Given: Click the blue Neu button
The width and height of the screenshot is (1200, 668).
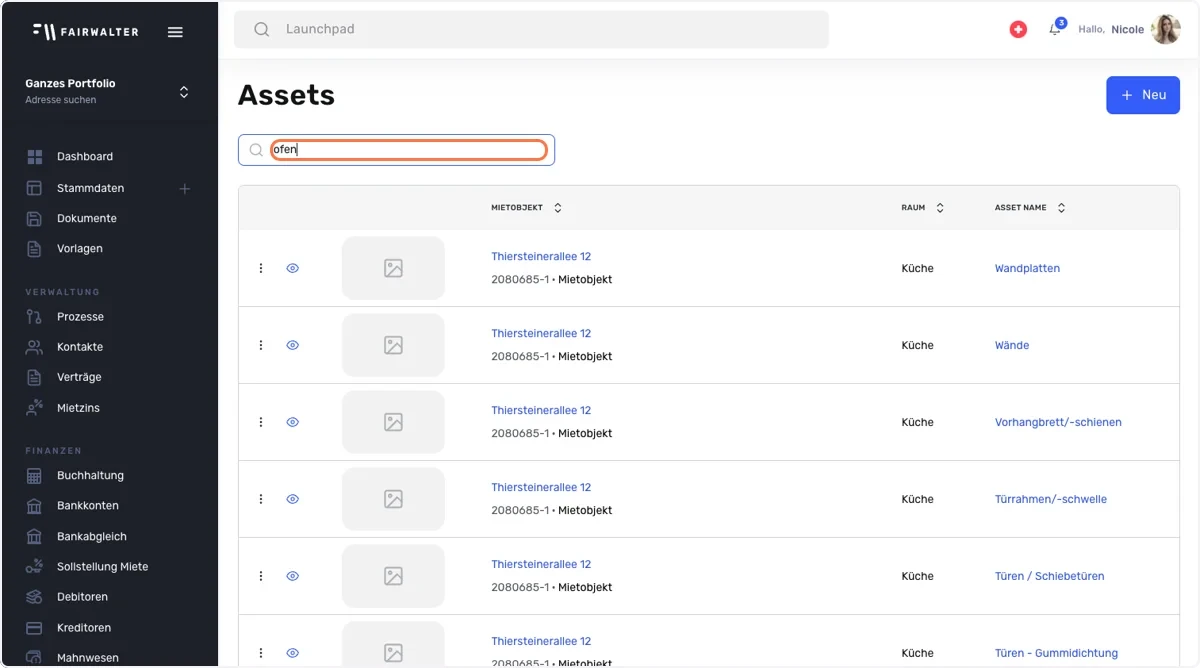Looking at the screenshot, I should [1143, 95].
